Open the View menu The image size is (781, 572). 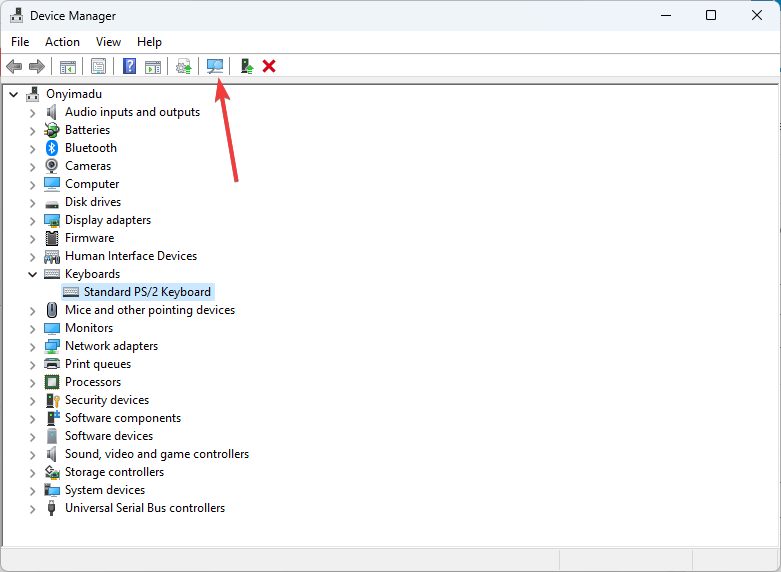click(x=108, y=42)
